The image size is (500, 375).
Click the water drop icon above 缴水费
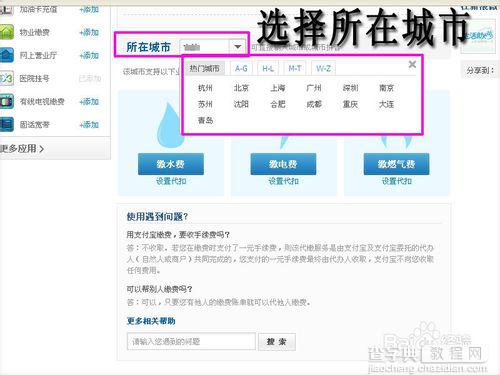pos(171,125)
